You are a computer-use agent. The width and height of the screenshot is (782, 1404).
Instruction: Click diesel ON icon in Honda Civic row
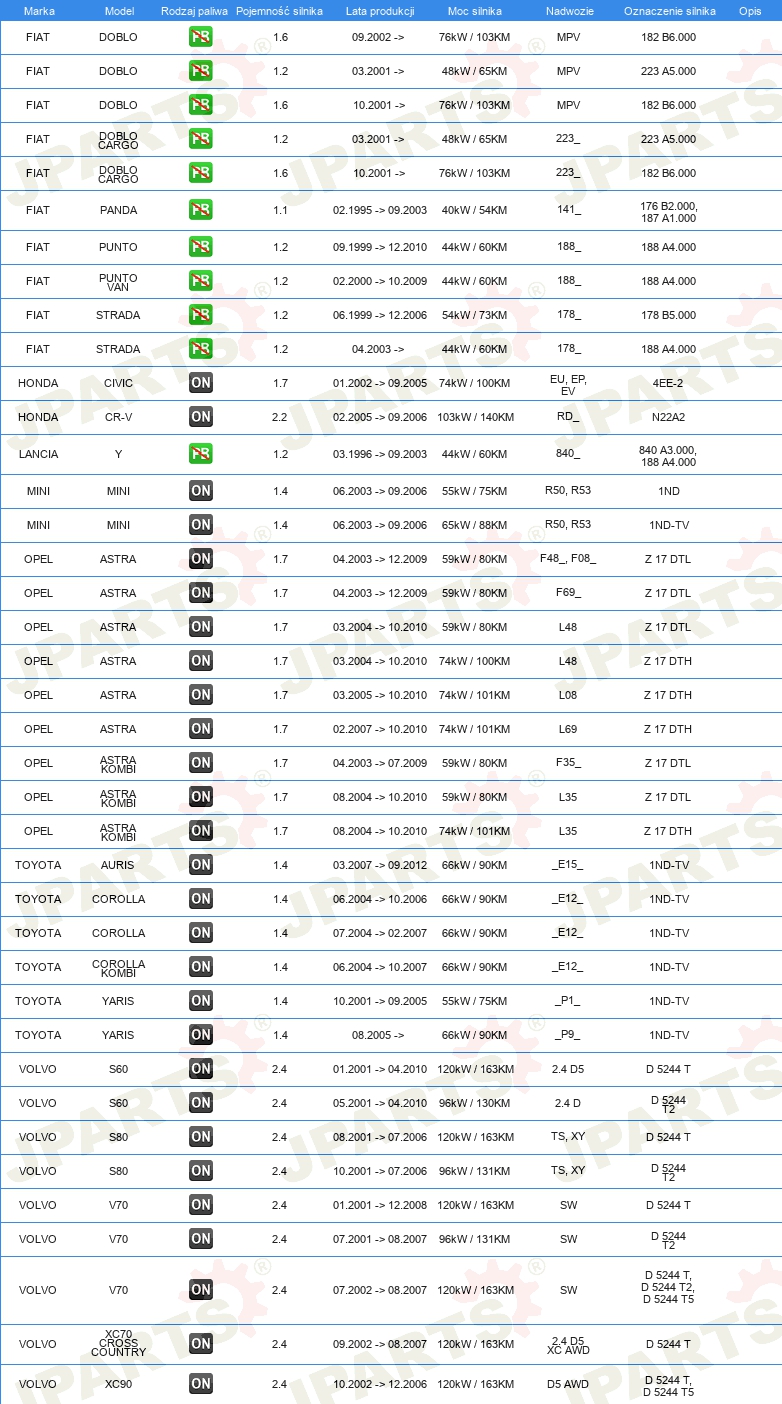[201, 383]
